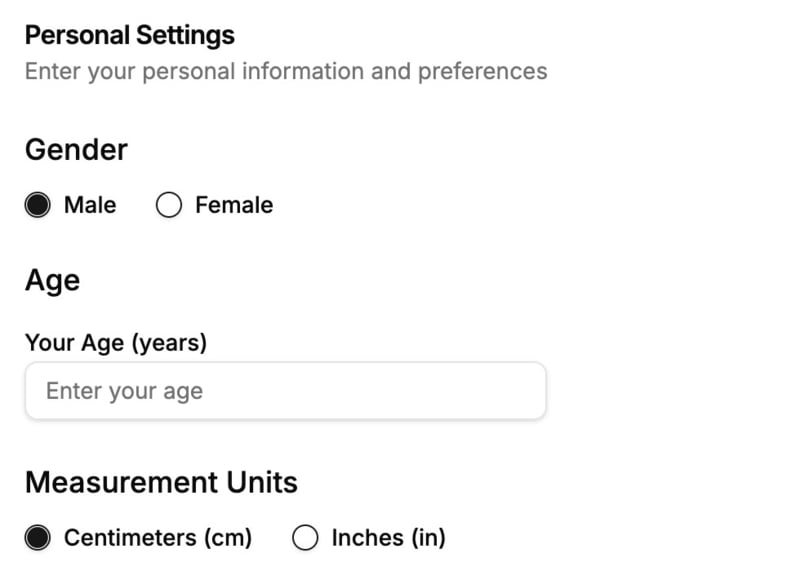Click the 'Female' option label text

[x=234, y=206]
